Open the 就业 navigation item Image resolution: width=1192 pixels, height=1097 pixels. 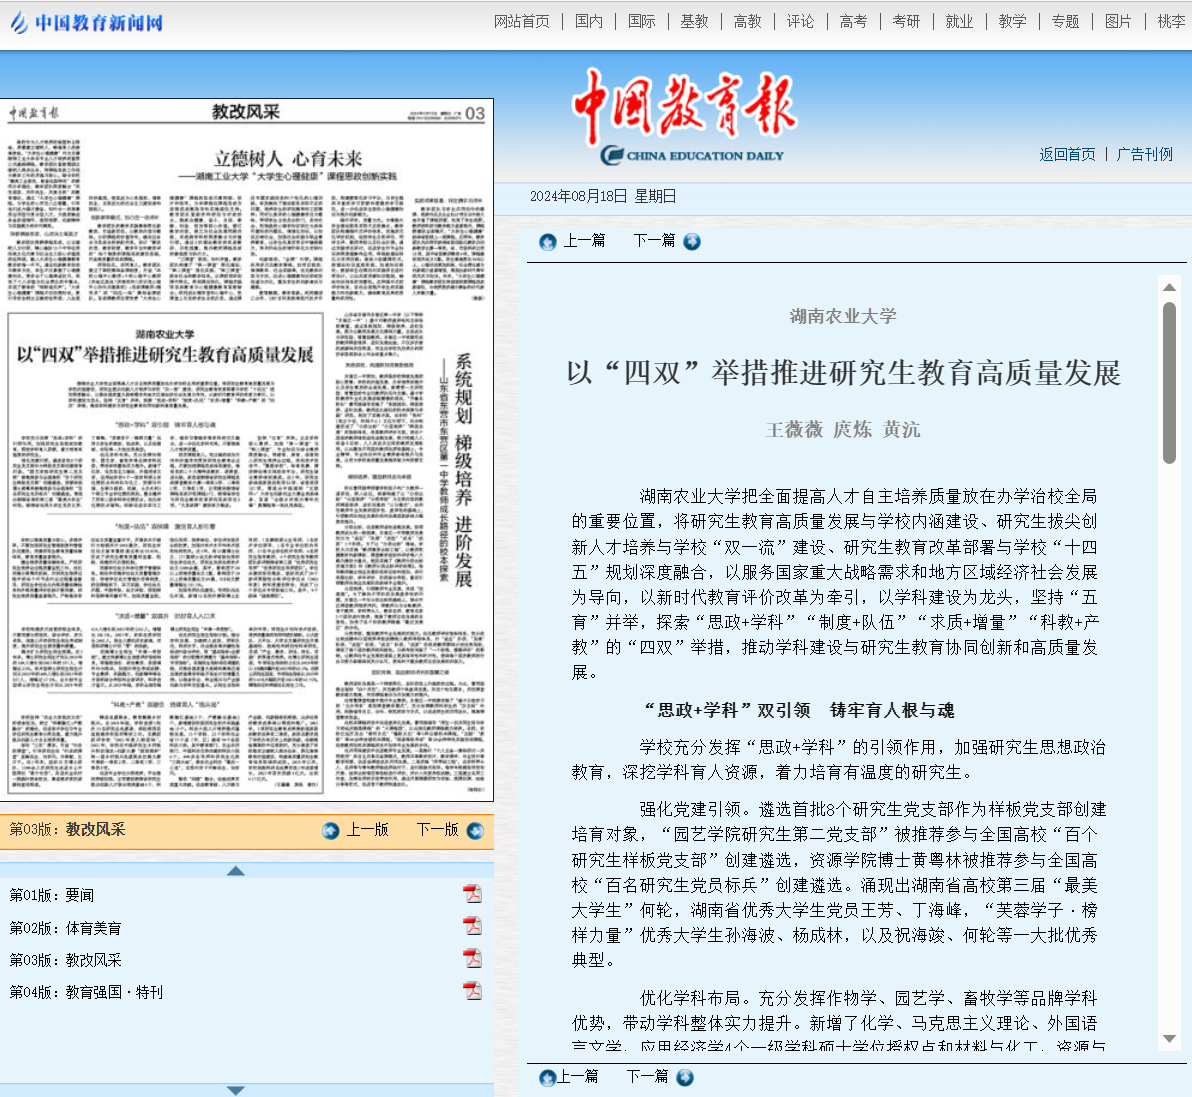tap(959, 21)
